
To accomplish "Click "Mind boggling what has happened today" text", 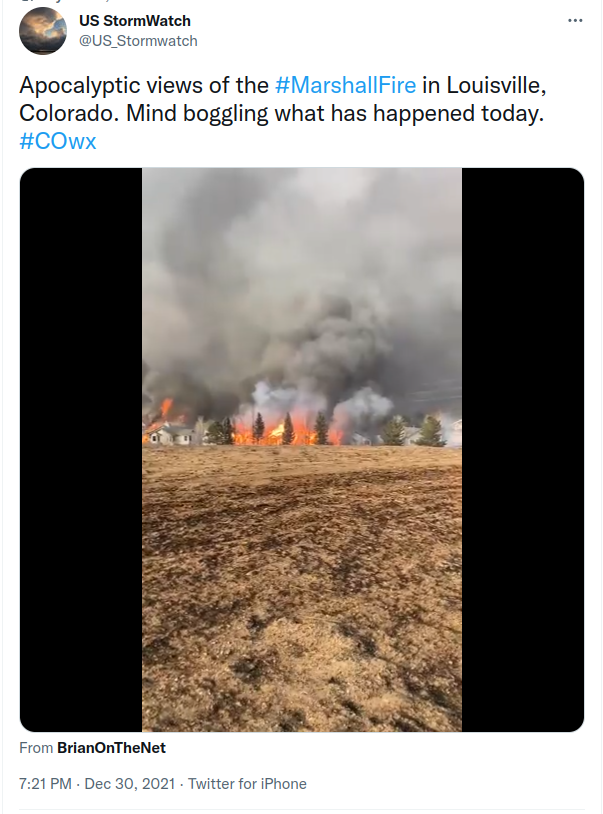I will coord(335,113).
